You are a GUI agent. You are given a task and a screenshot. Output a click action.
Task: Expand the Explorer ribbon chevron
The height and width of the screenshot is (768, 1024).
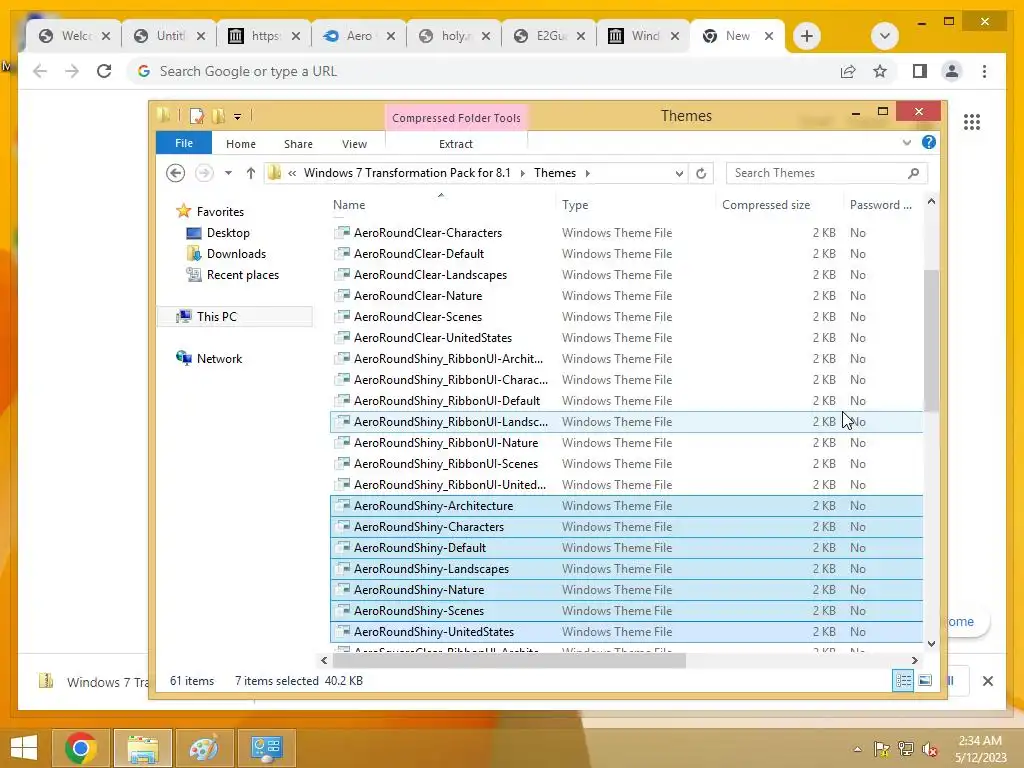point(906,142)
